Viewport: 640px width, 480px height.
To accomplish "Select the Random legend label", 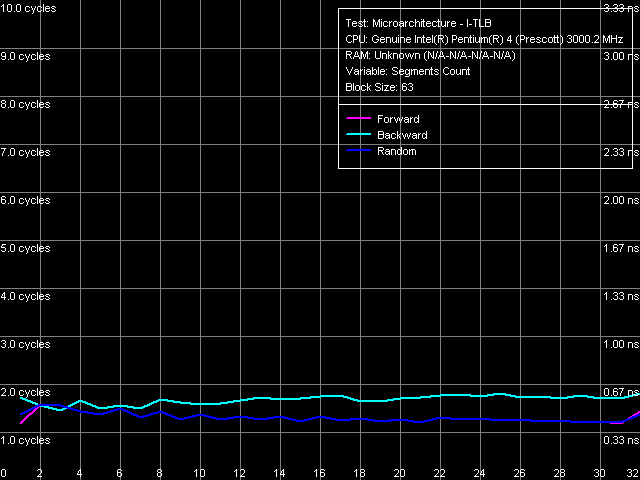I will (x=396, y=152).
